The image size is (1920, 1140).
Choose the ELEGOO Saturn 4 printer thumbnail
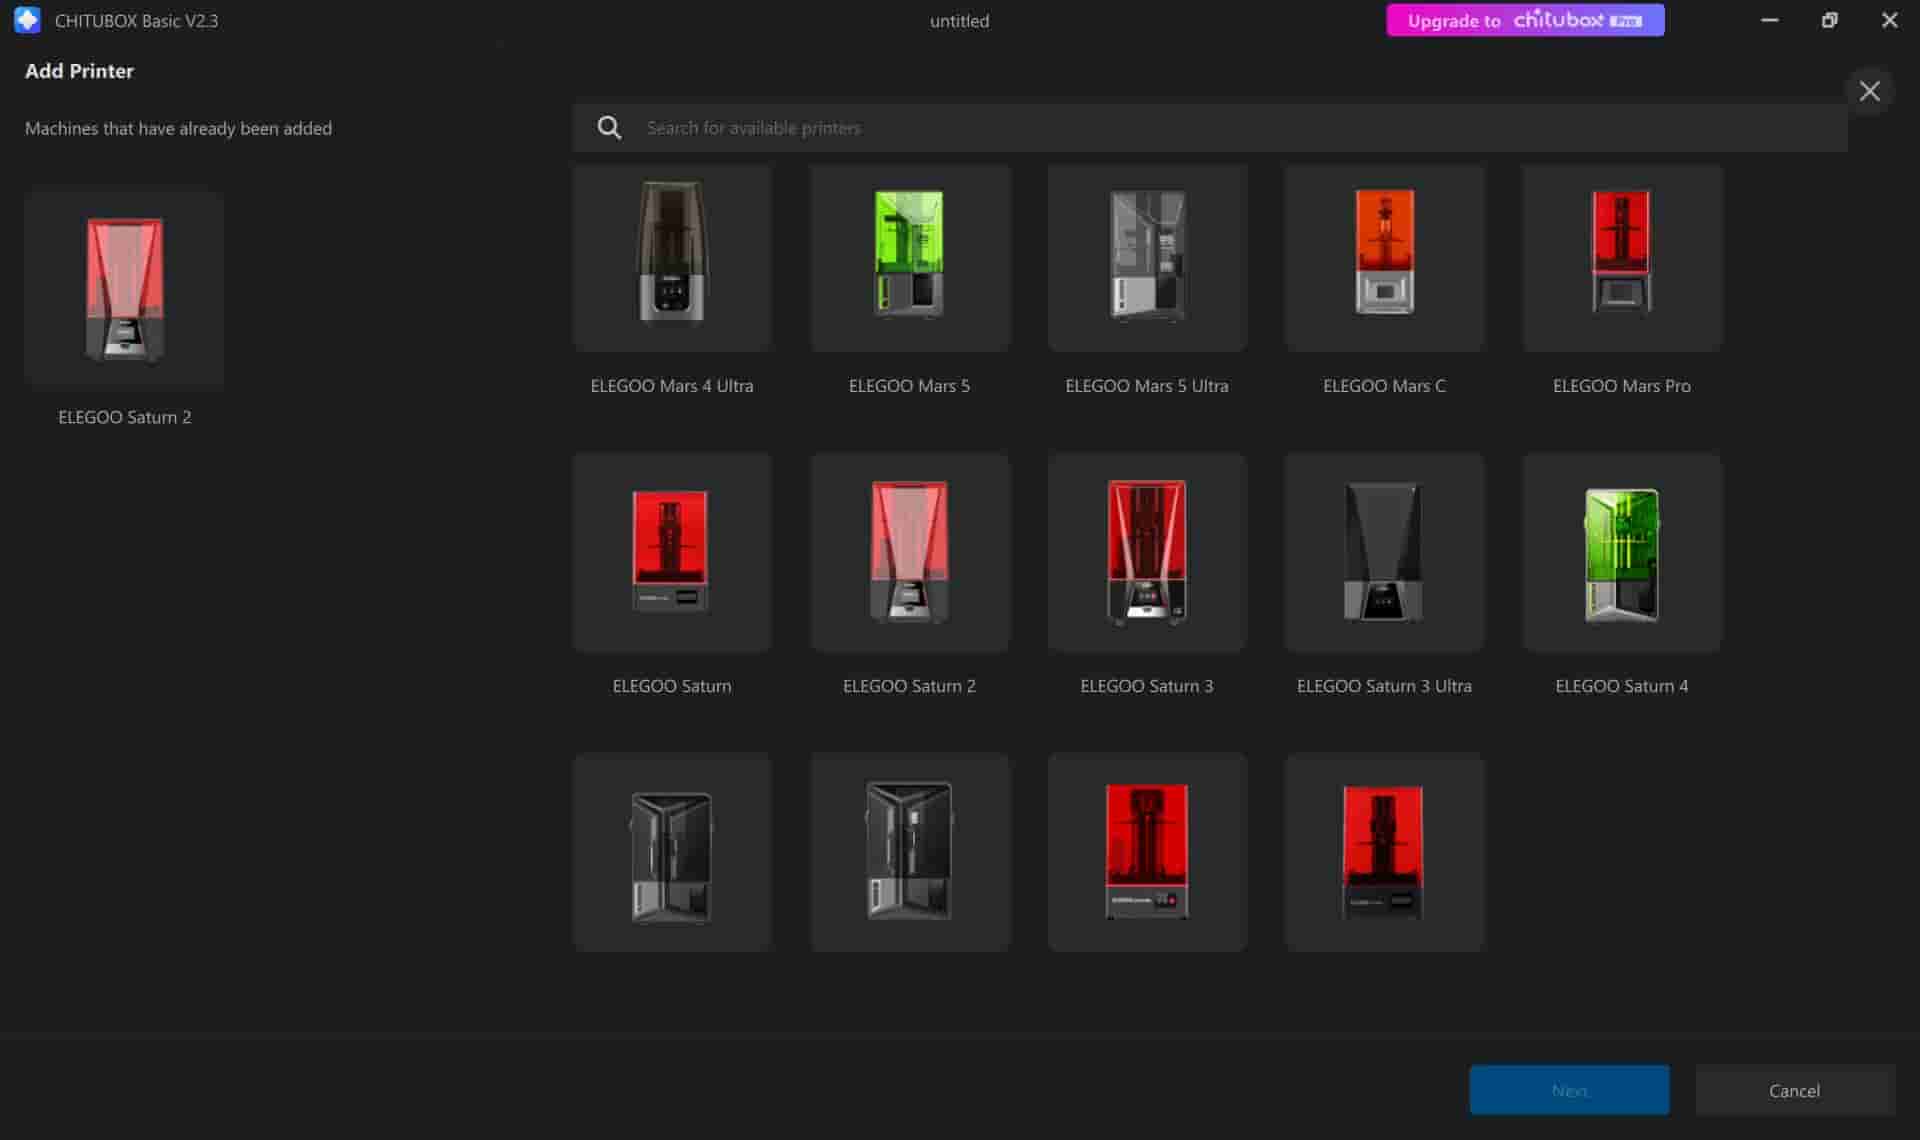point(1622,552)
